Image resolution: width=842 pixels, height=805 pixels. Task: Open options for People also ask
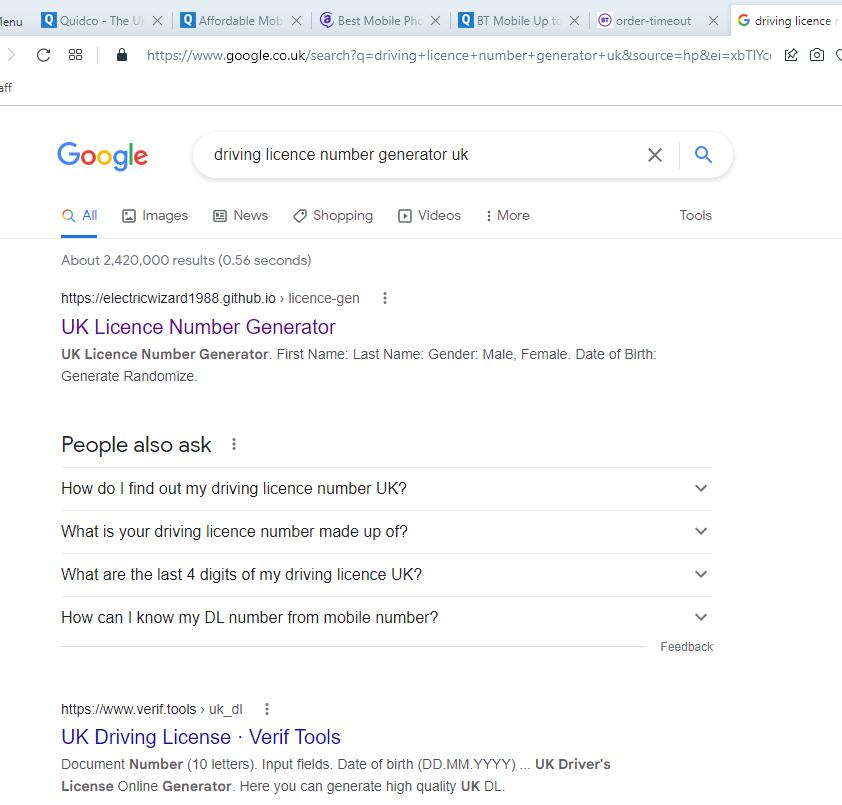(234, 444)
